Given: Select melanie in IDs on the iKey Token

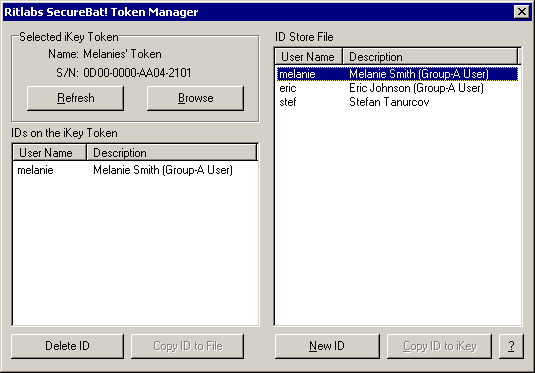Looking at the screenshot, I should point(135,170).
